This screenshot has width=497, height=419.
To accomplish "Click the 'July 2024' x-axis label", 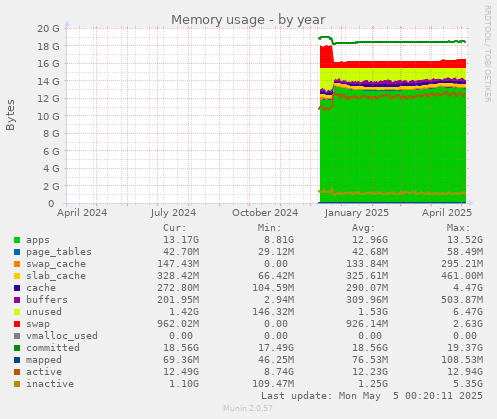I will click(173, 213).
